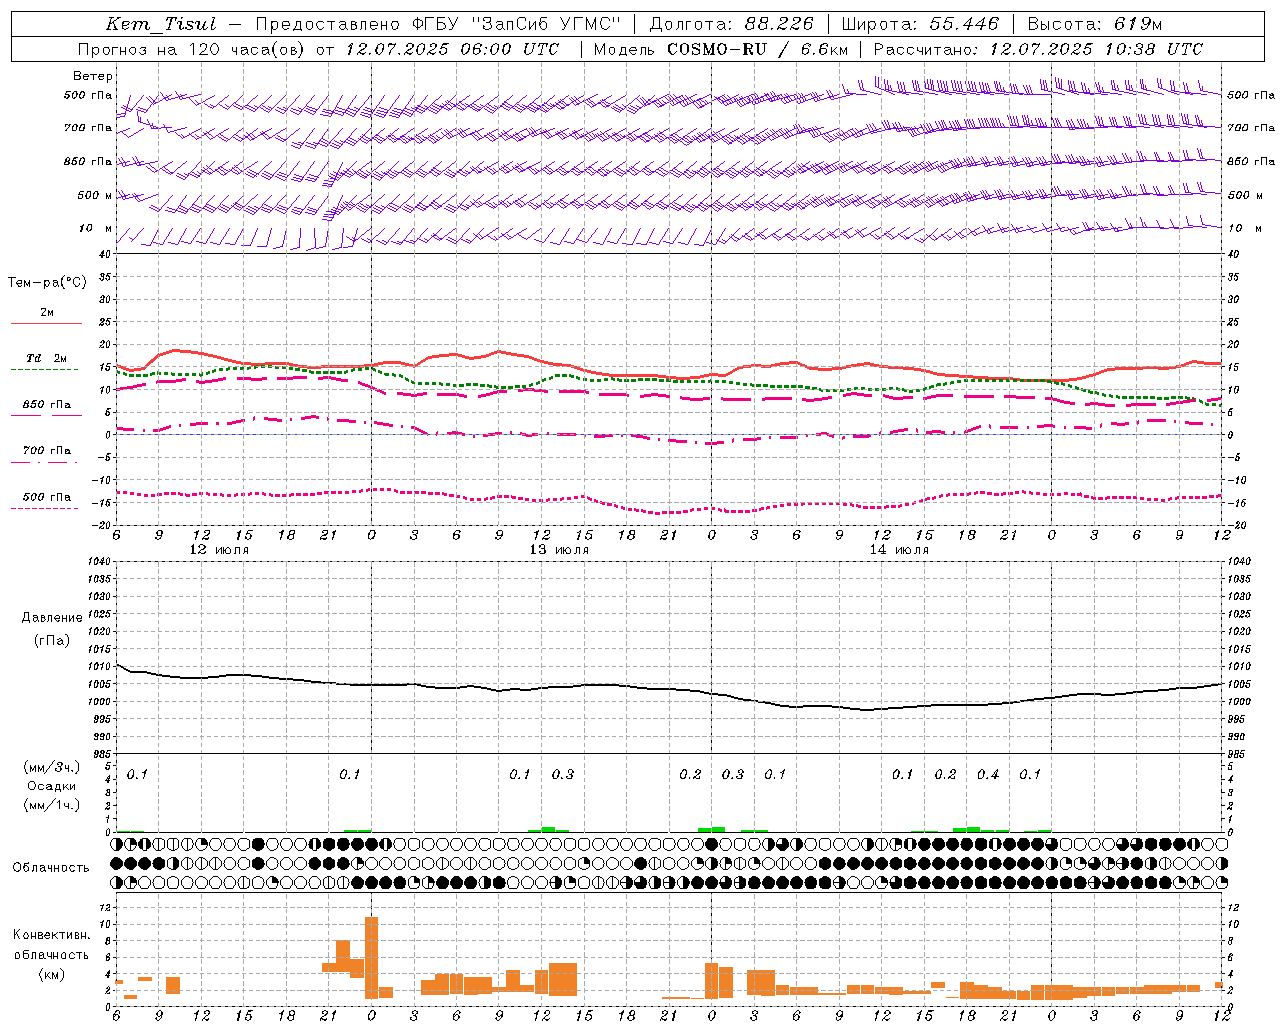The height and width of the screenshot is (1024, 1280).
Task: Click the forecast start time 12.07.2025 06:00 UTC
Action: 452,49
